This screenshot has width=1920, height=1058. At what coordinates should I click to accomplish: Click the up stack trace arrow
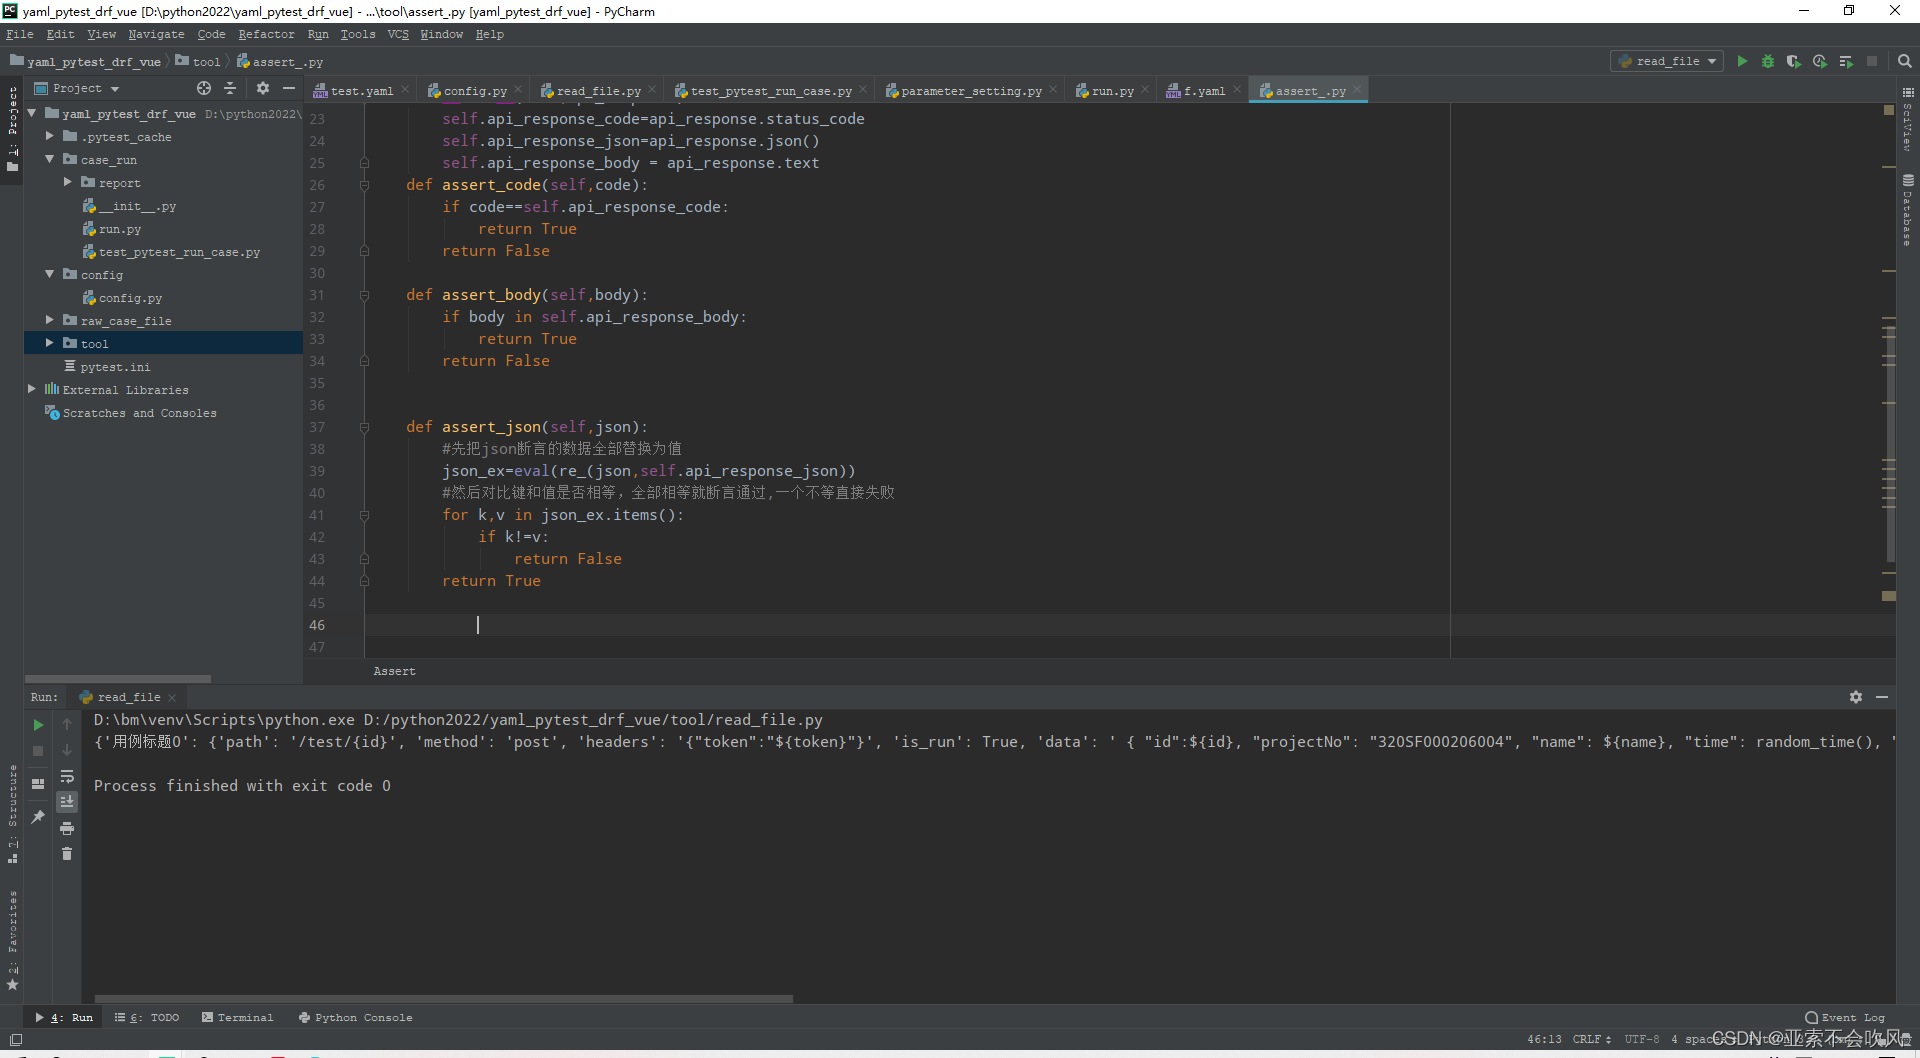pos(67,724)
